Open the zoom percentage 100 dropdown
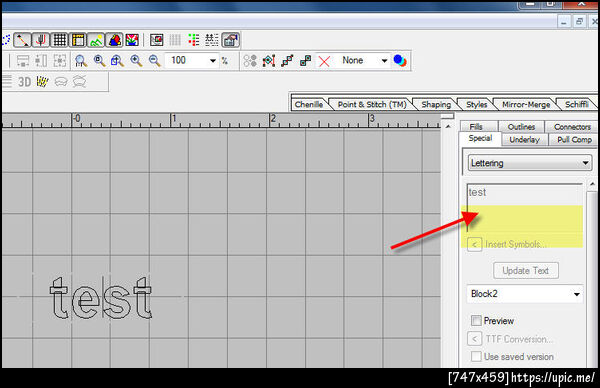The image size is (600, 388). [x=213, y=61]
